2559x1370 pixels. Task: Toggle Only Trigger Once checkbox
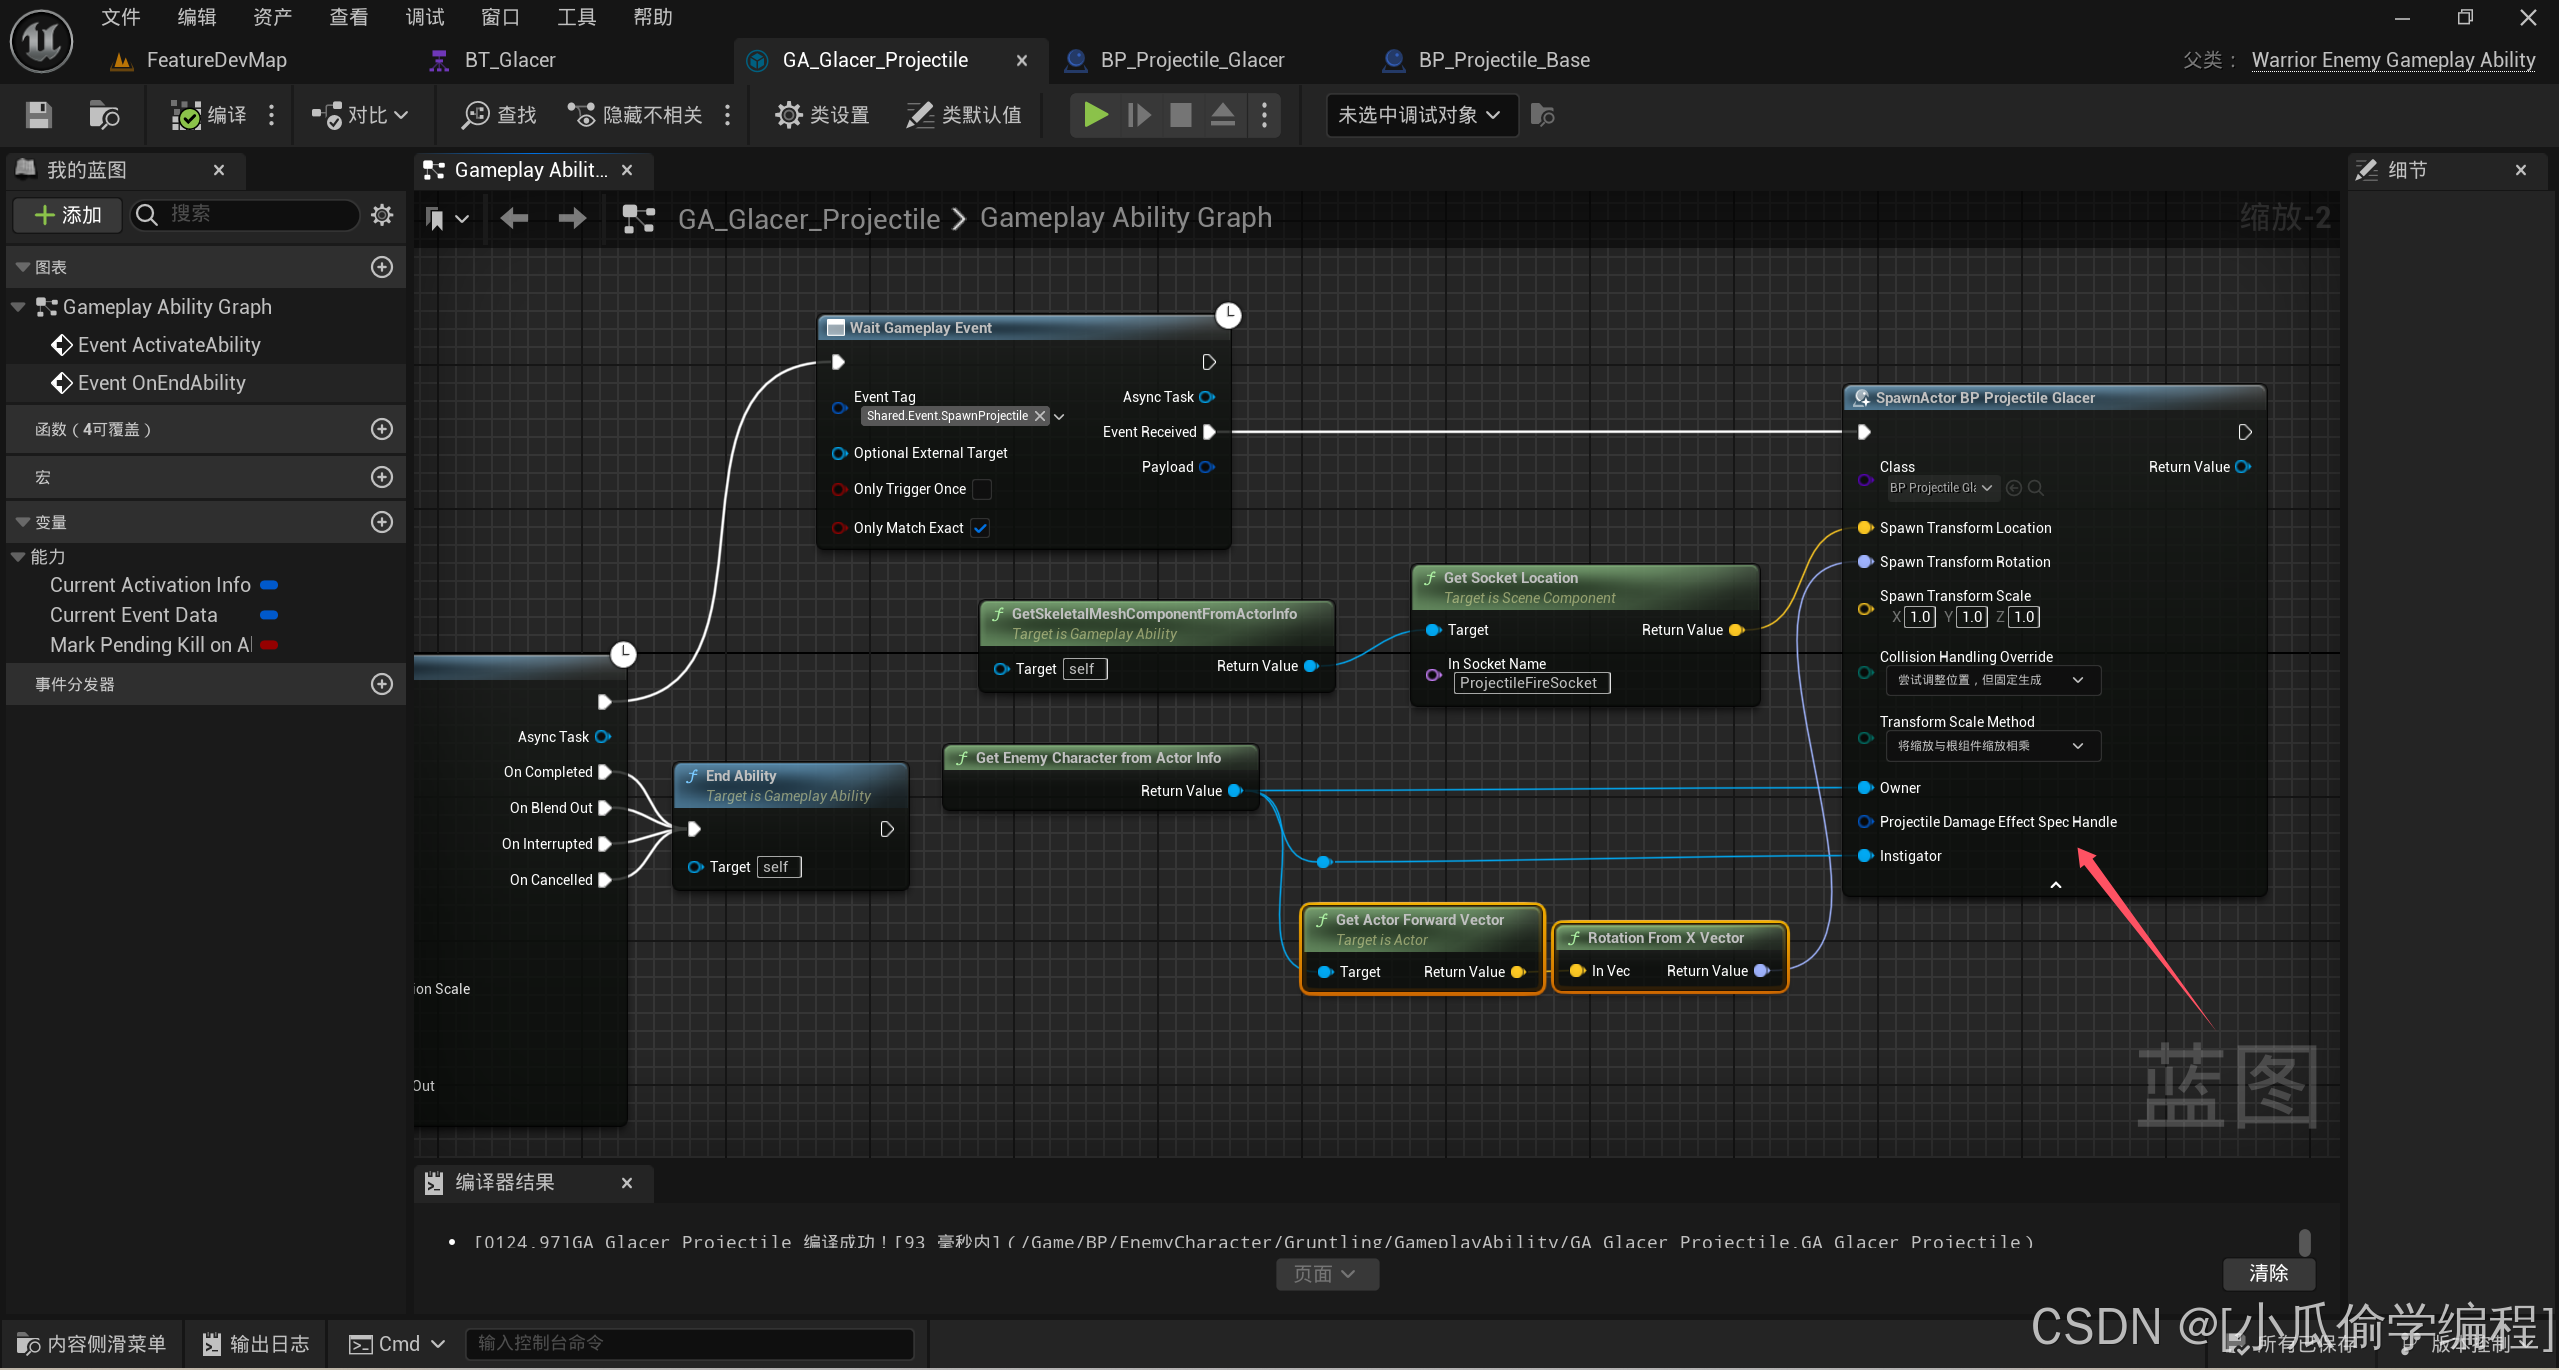coord(982,489)
